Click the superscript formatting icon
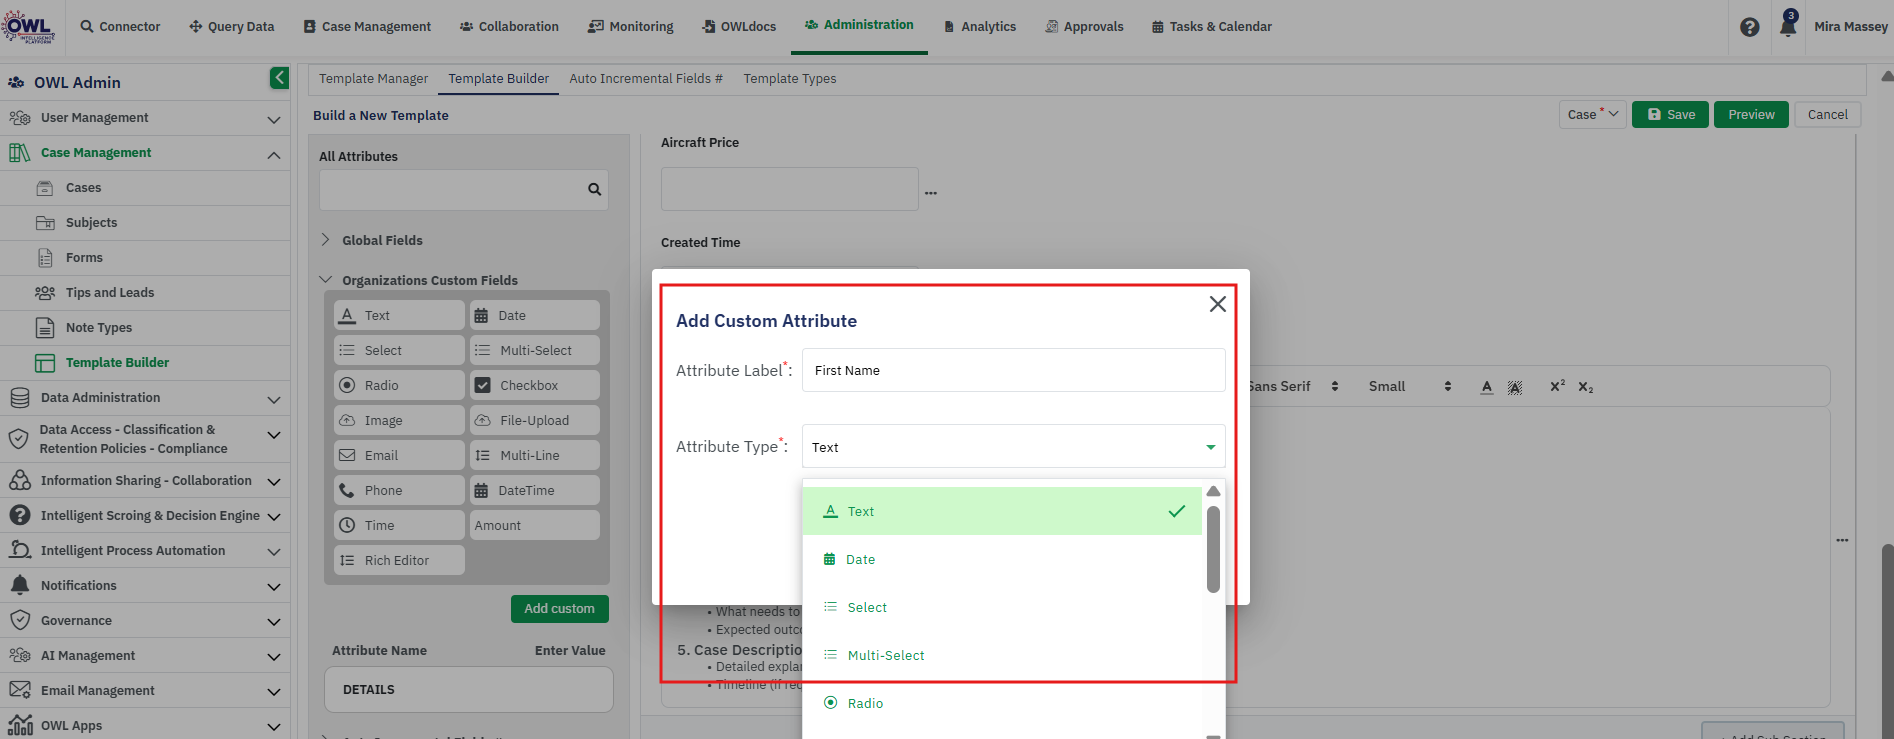This screenshot has height=739, width=1894. [1557, 386]
